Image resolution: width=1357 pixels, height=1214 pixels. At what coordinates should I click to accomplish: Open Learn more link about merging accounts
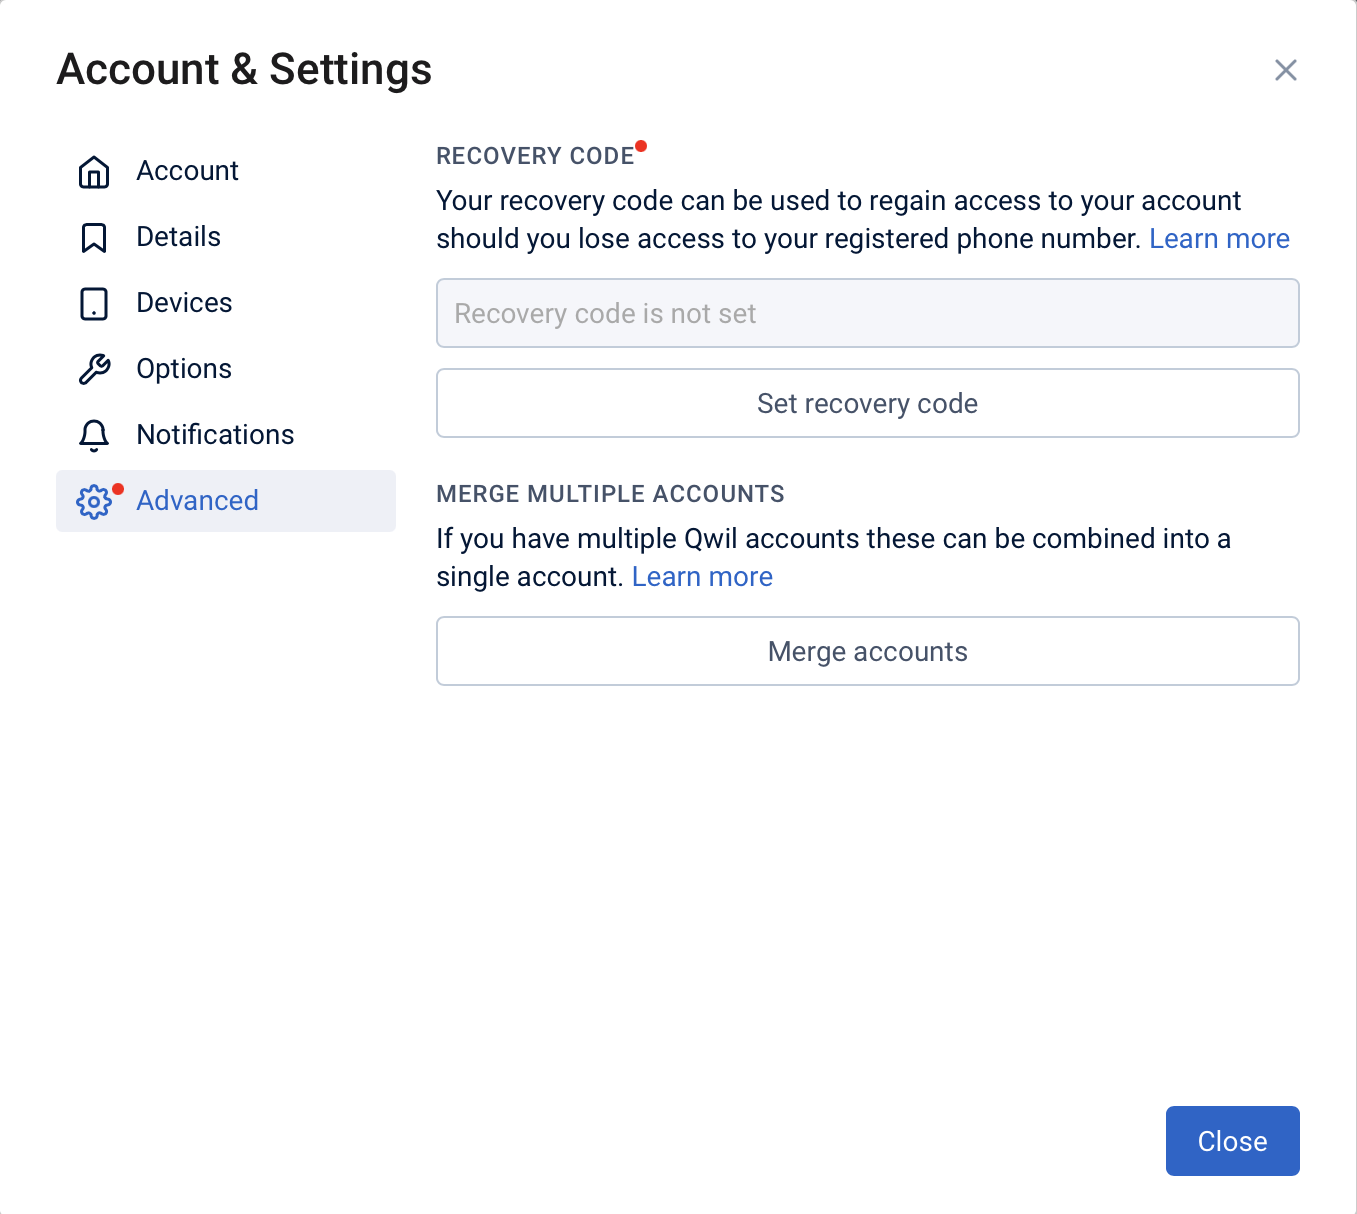pos(702,577)
